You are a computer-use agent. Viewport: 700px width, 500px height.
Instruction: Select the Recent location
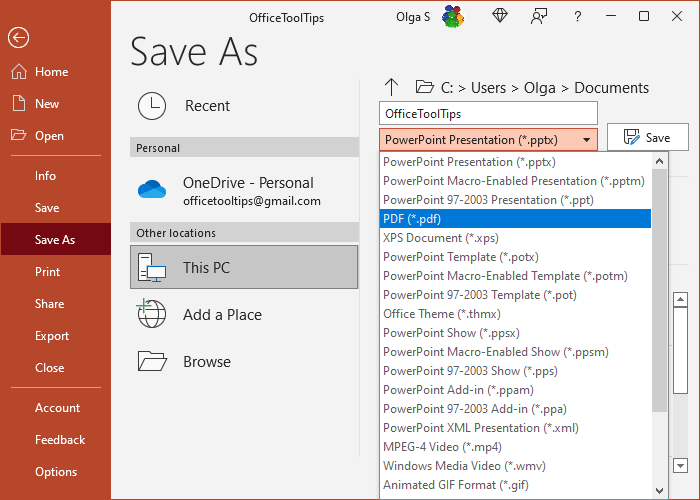point(244,106)
